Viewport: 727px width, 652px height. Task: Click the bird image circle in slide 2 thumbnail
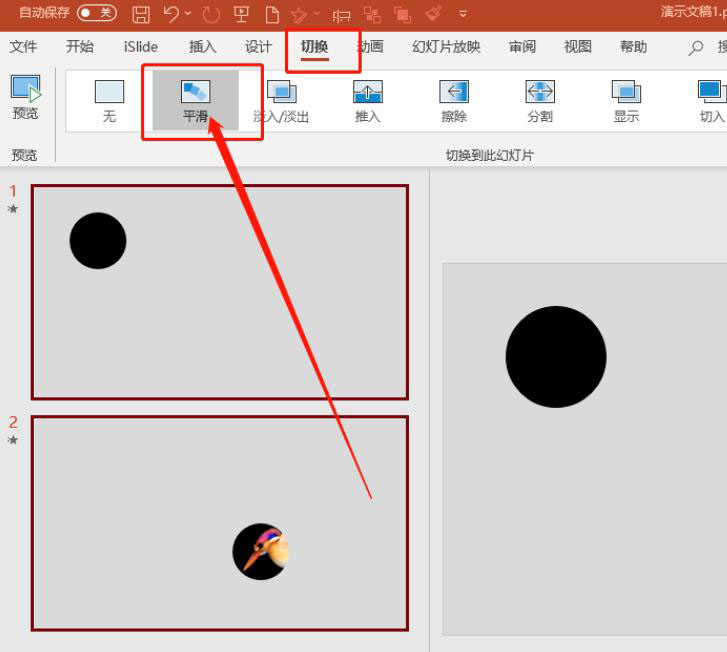point(261,551)
